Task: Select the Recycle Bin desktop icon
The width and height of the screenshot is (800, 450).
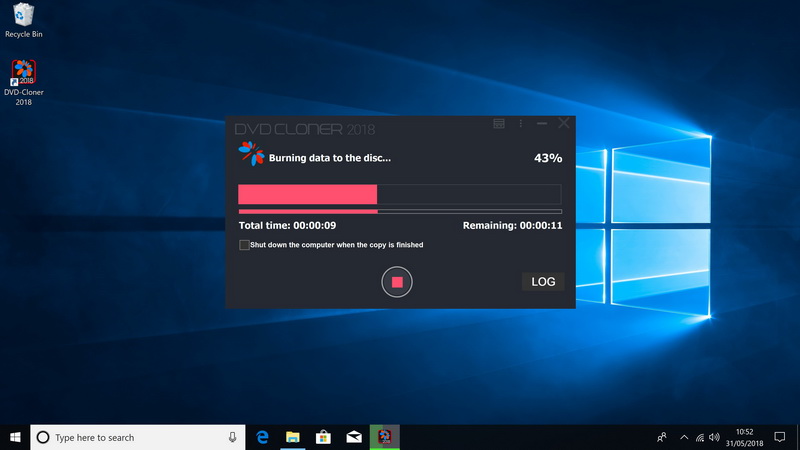Action: (x=23, y=20)
